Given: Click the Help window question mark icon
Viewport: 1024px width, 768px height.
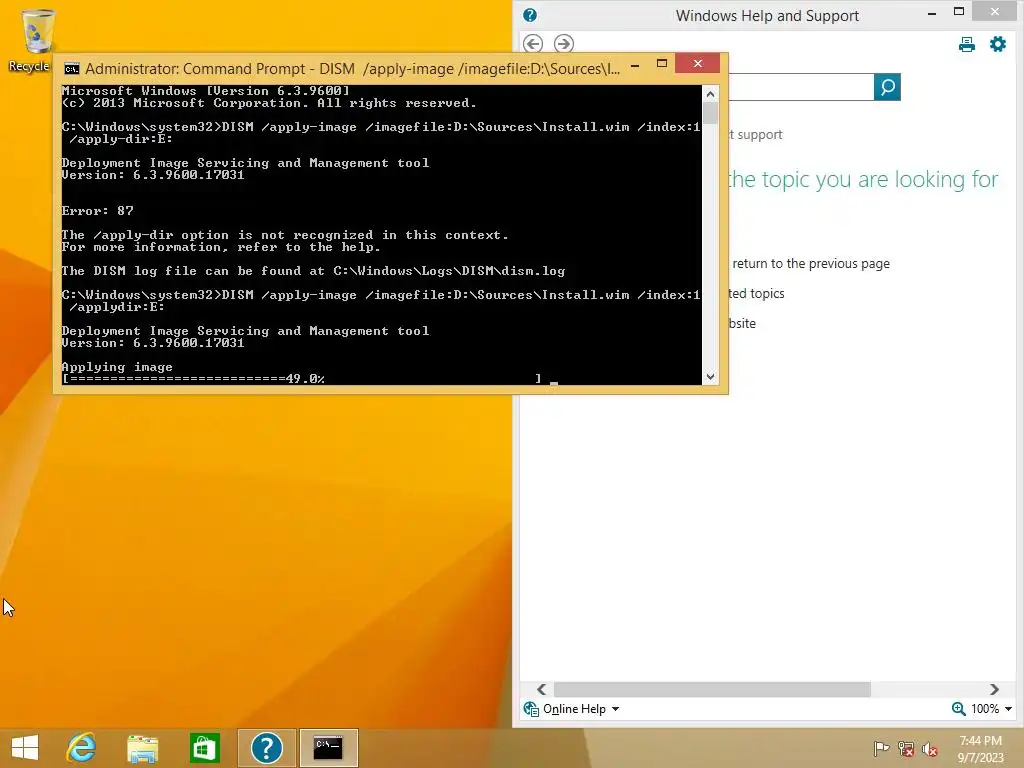Looking at the screenshot, I should pyautogui.click(x=530, y=15).
